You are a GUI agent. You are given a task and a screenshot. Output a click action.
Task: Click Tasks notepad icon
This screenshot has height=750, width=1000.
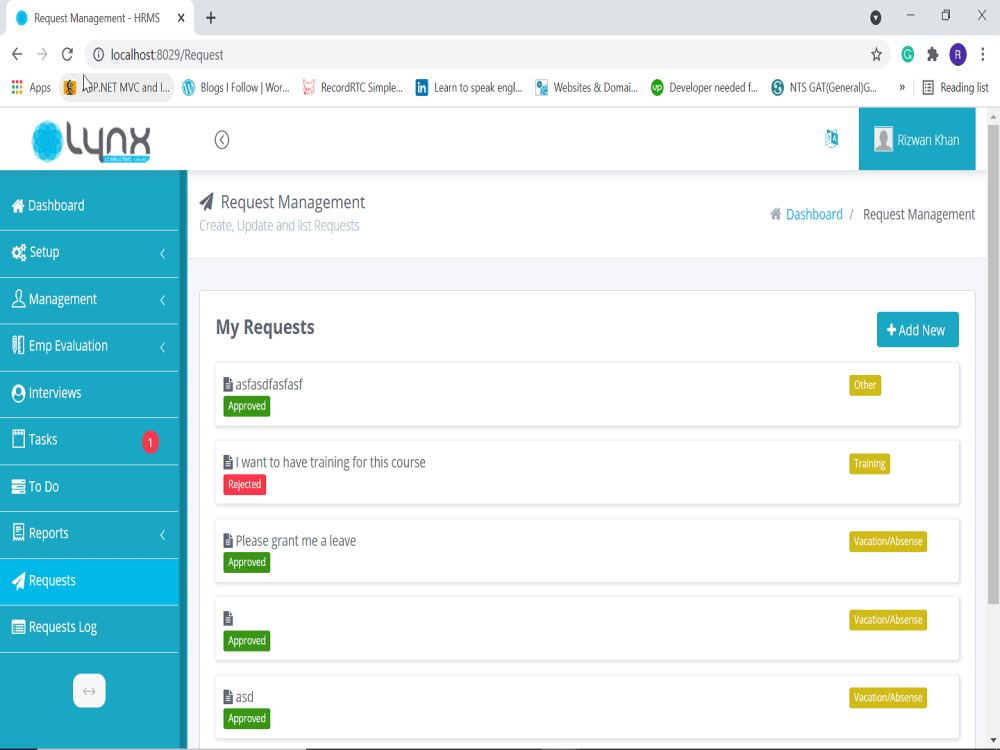pyautogui.click(x=18, y=439)
